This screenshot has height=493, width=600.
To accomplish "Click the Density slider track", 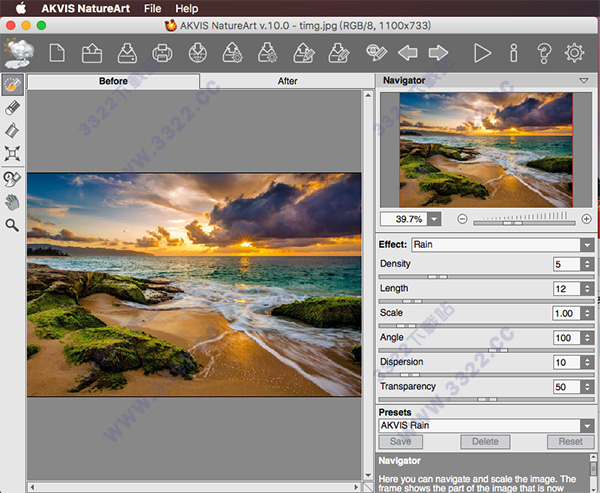I will click(486, 277).
